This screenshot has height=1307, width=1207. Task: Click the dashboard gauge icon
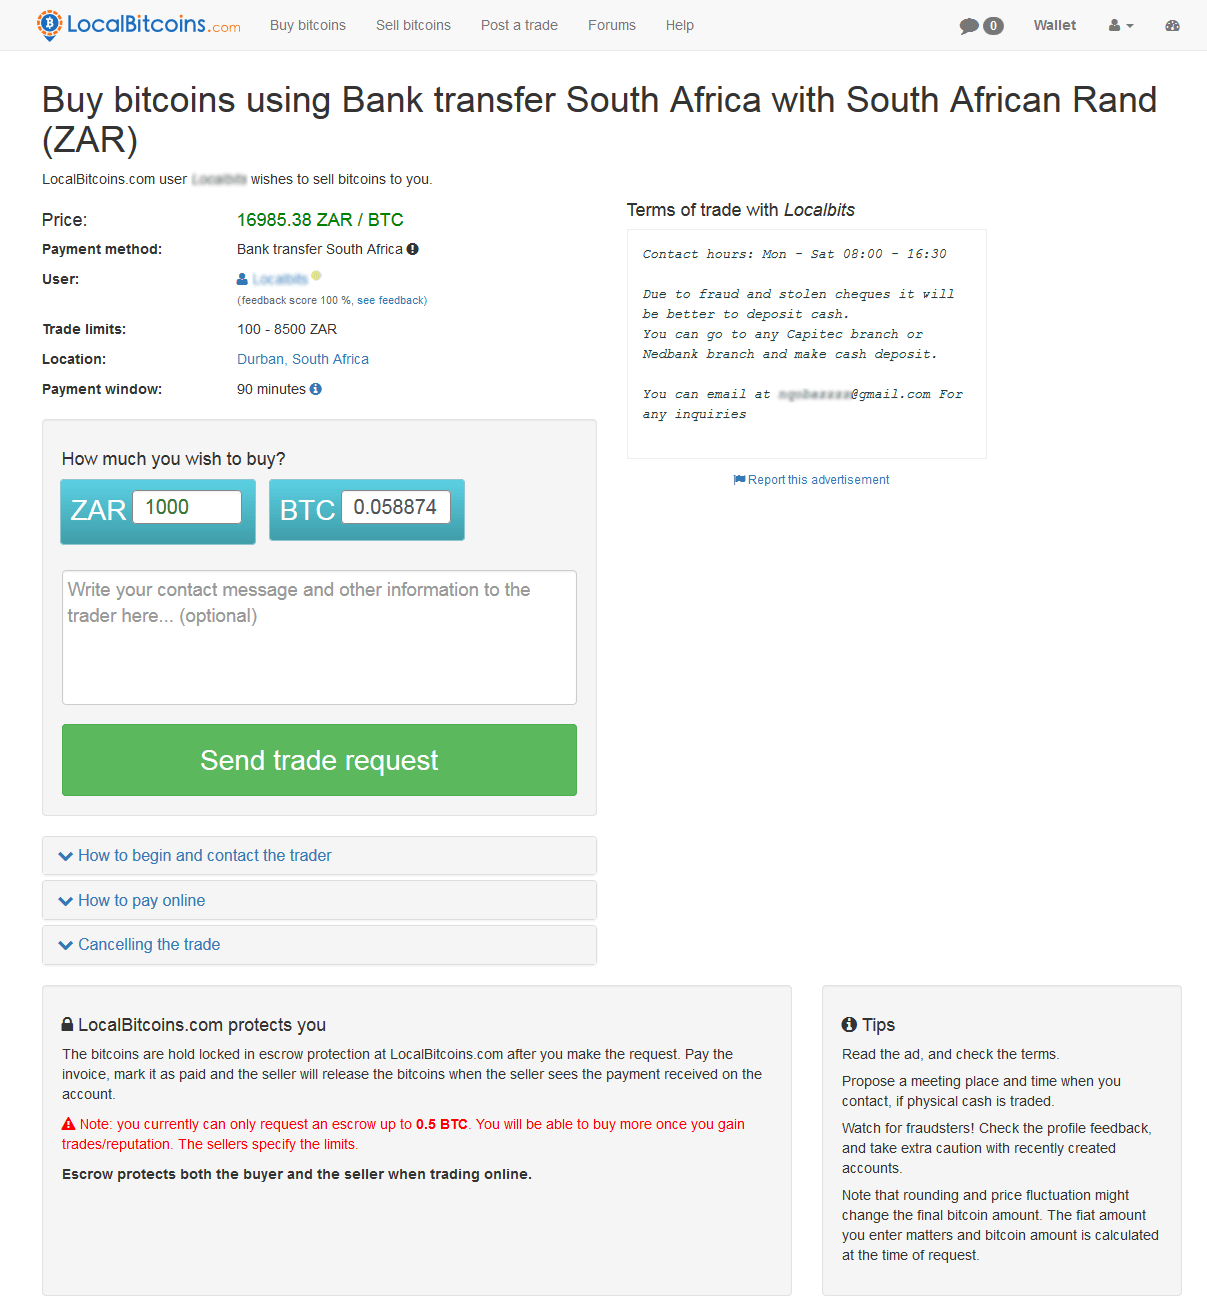tap(1172, 26)
